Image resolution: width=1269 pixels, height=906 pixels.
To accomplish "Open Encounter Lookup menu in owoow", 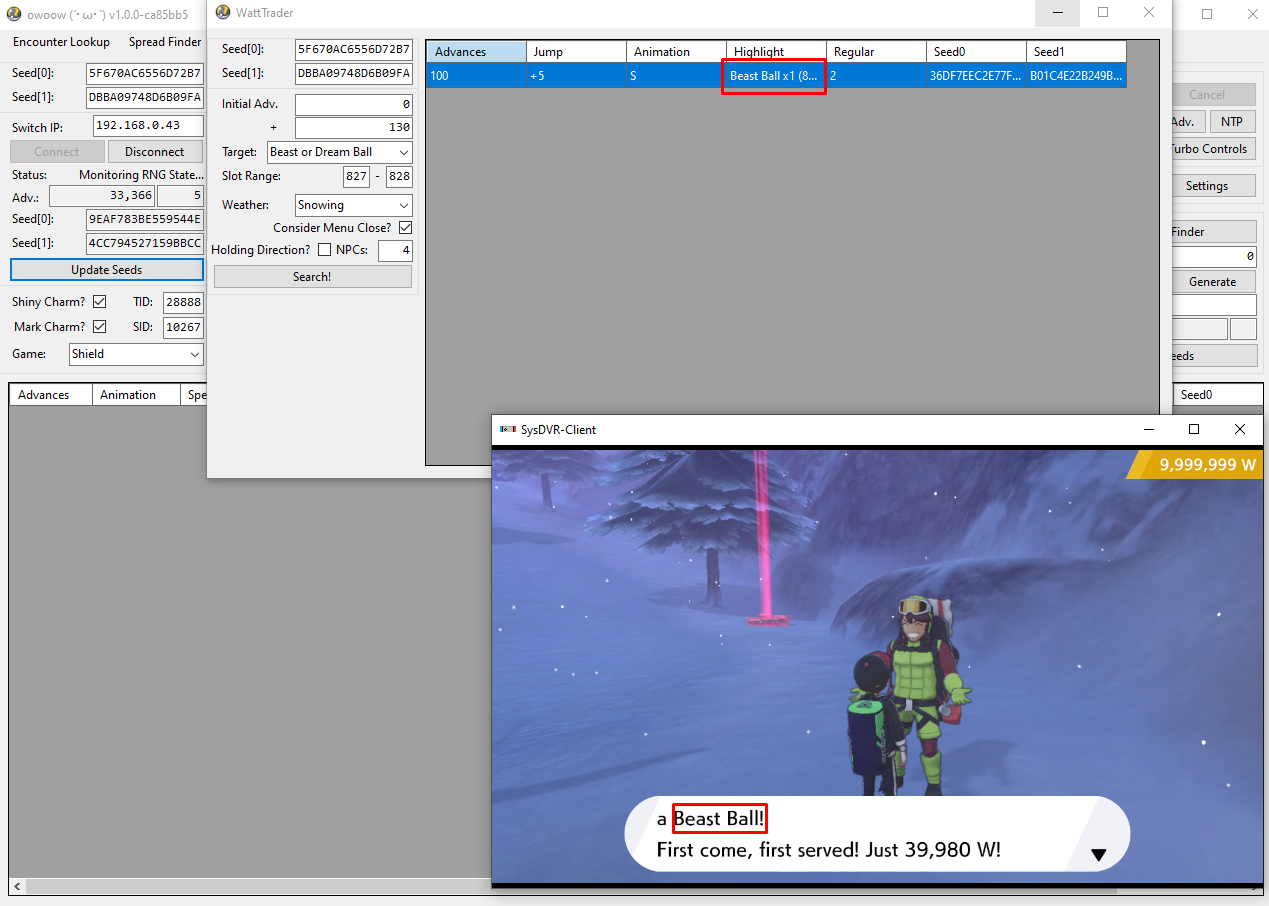I will coord(61,42).
